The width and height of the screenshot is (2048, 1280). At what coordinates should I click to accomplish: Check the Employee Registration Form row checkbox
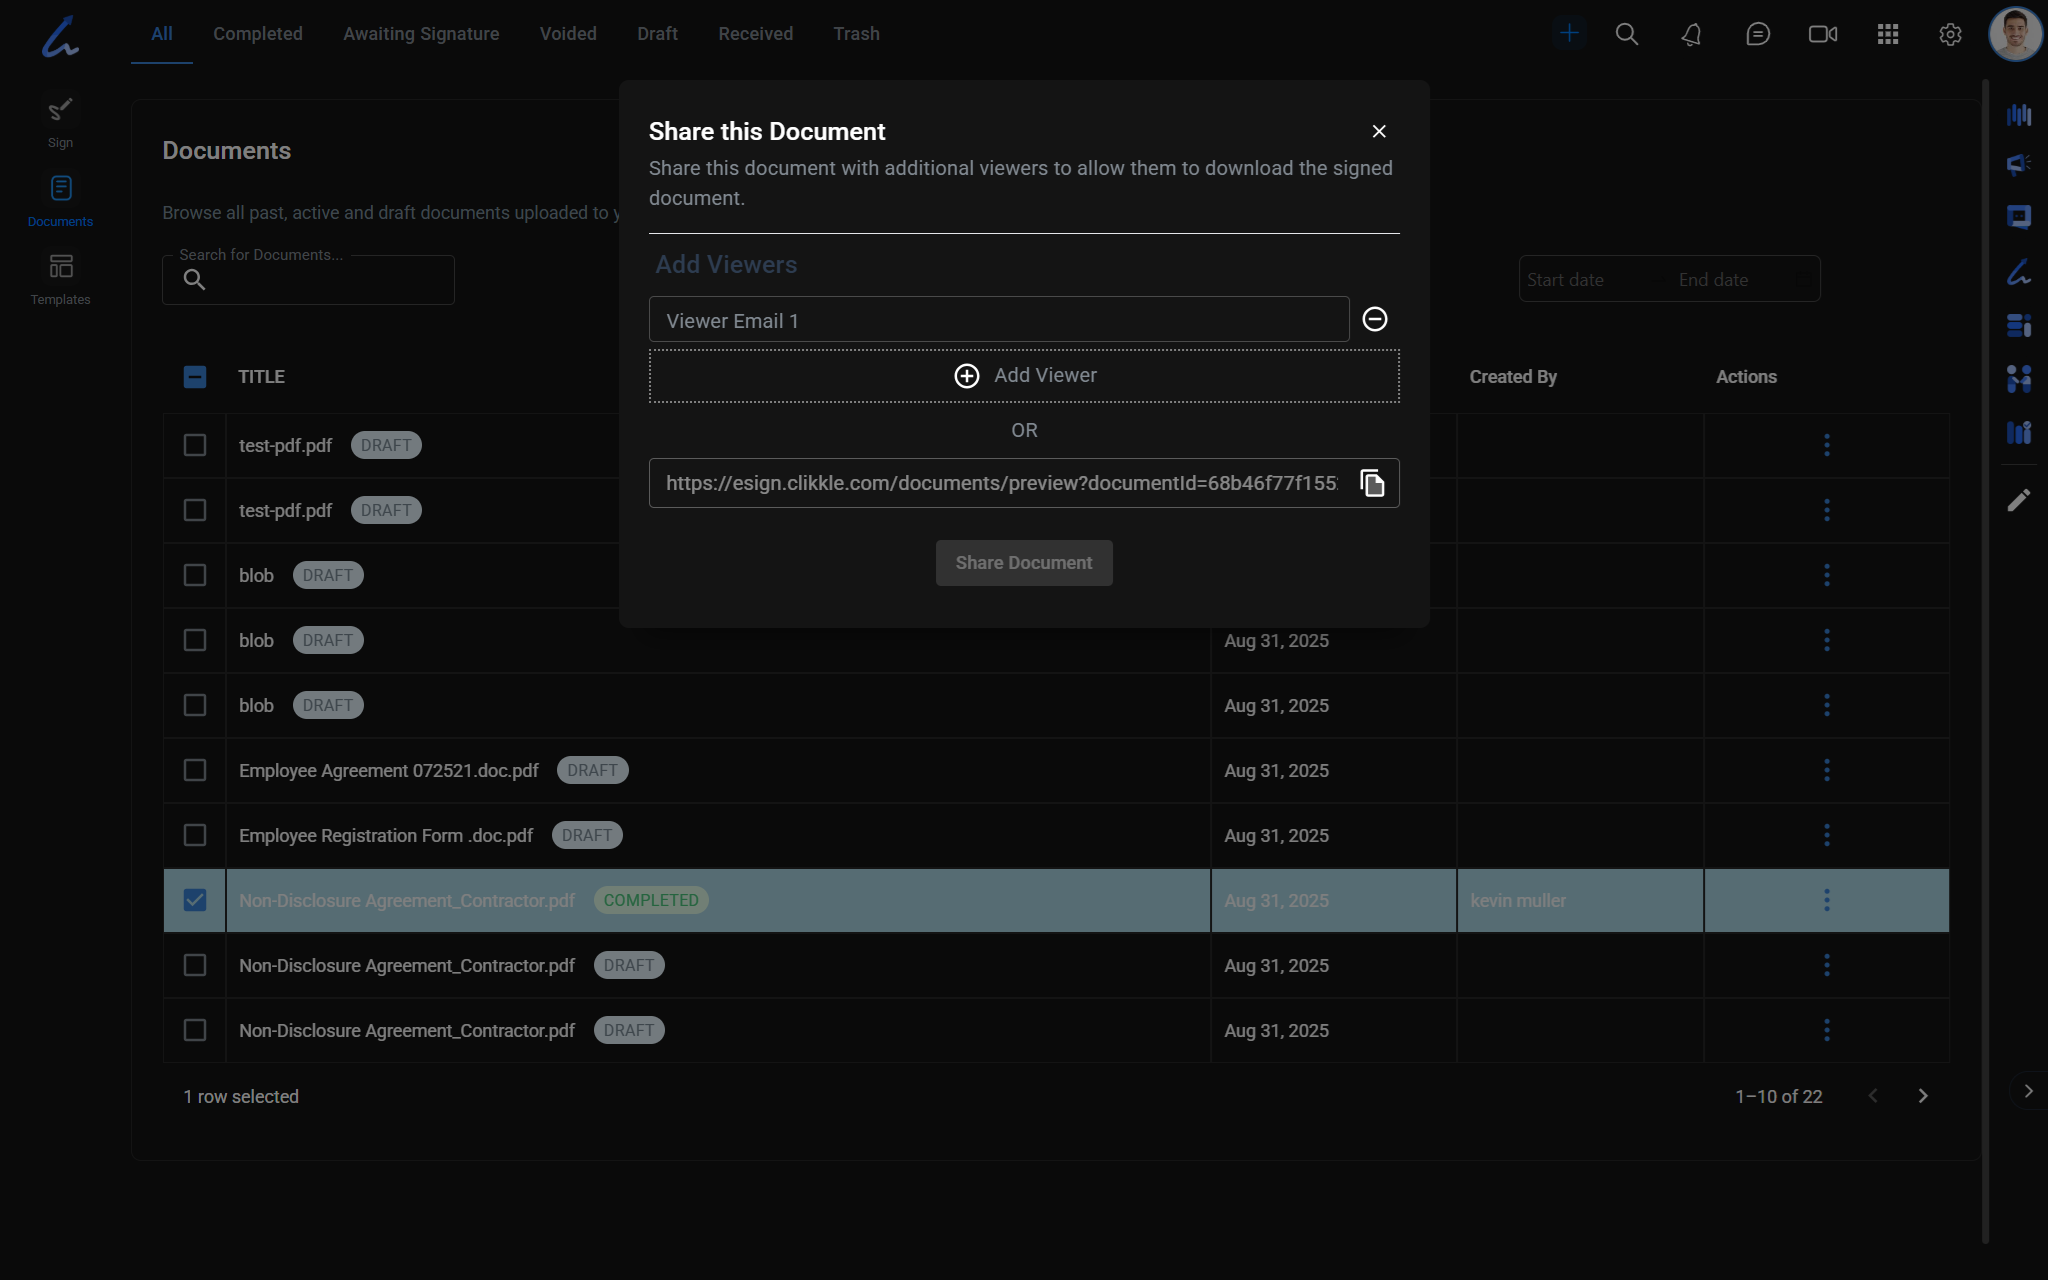(x=195, y=835)
